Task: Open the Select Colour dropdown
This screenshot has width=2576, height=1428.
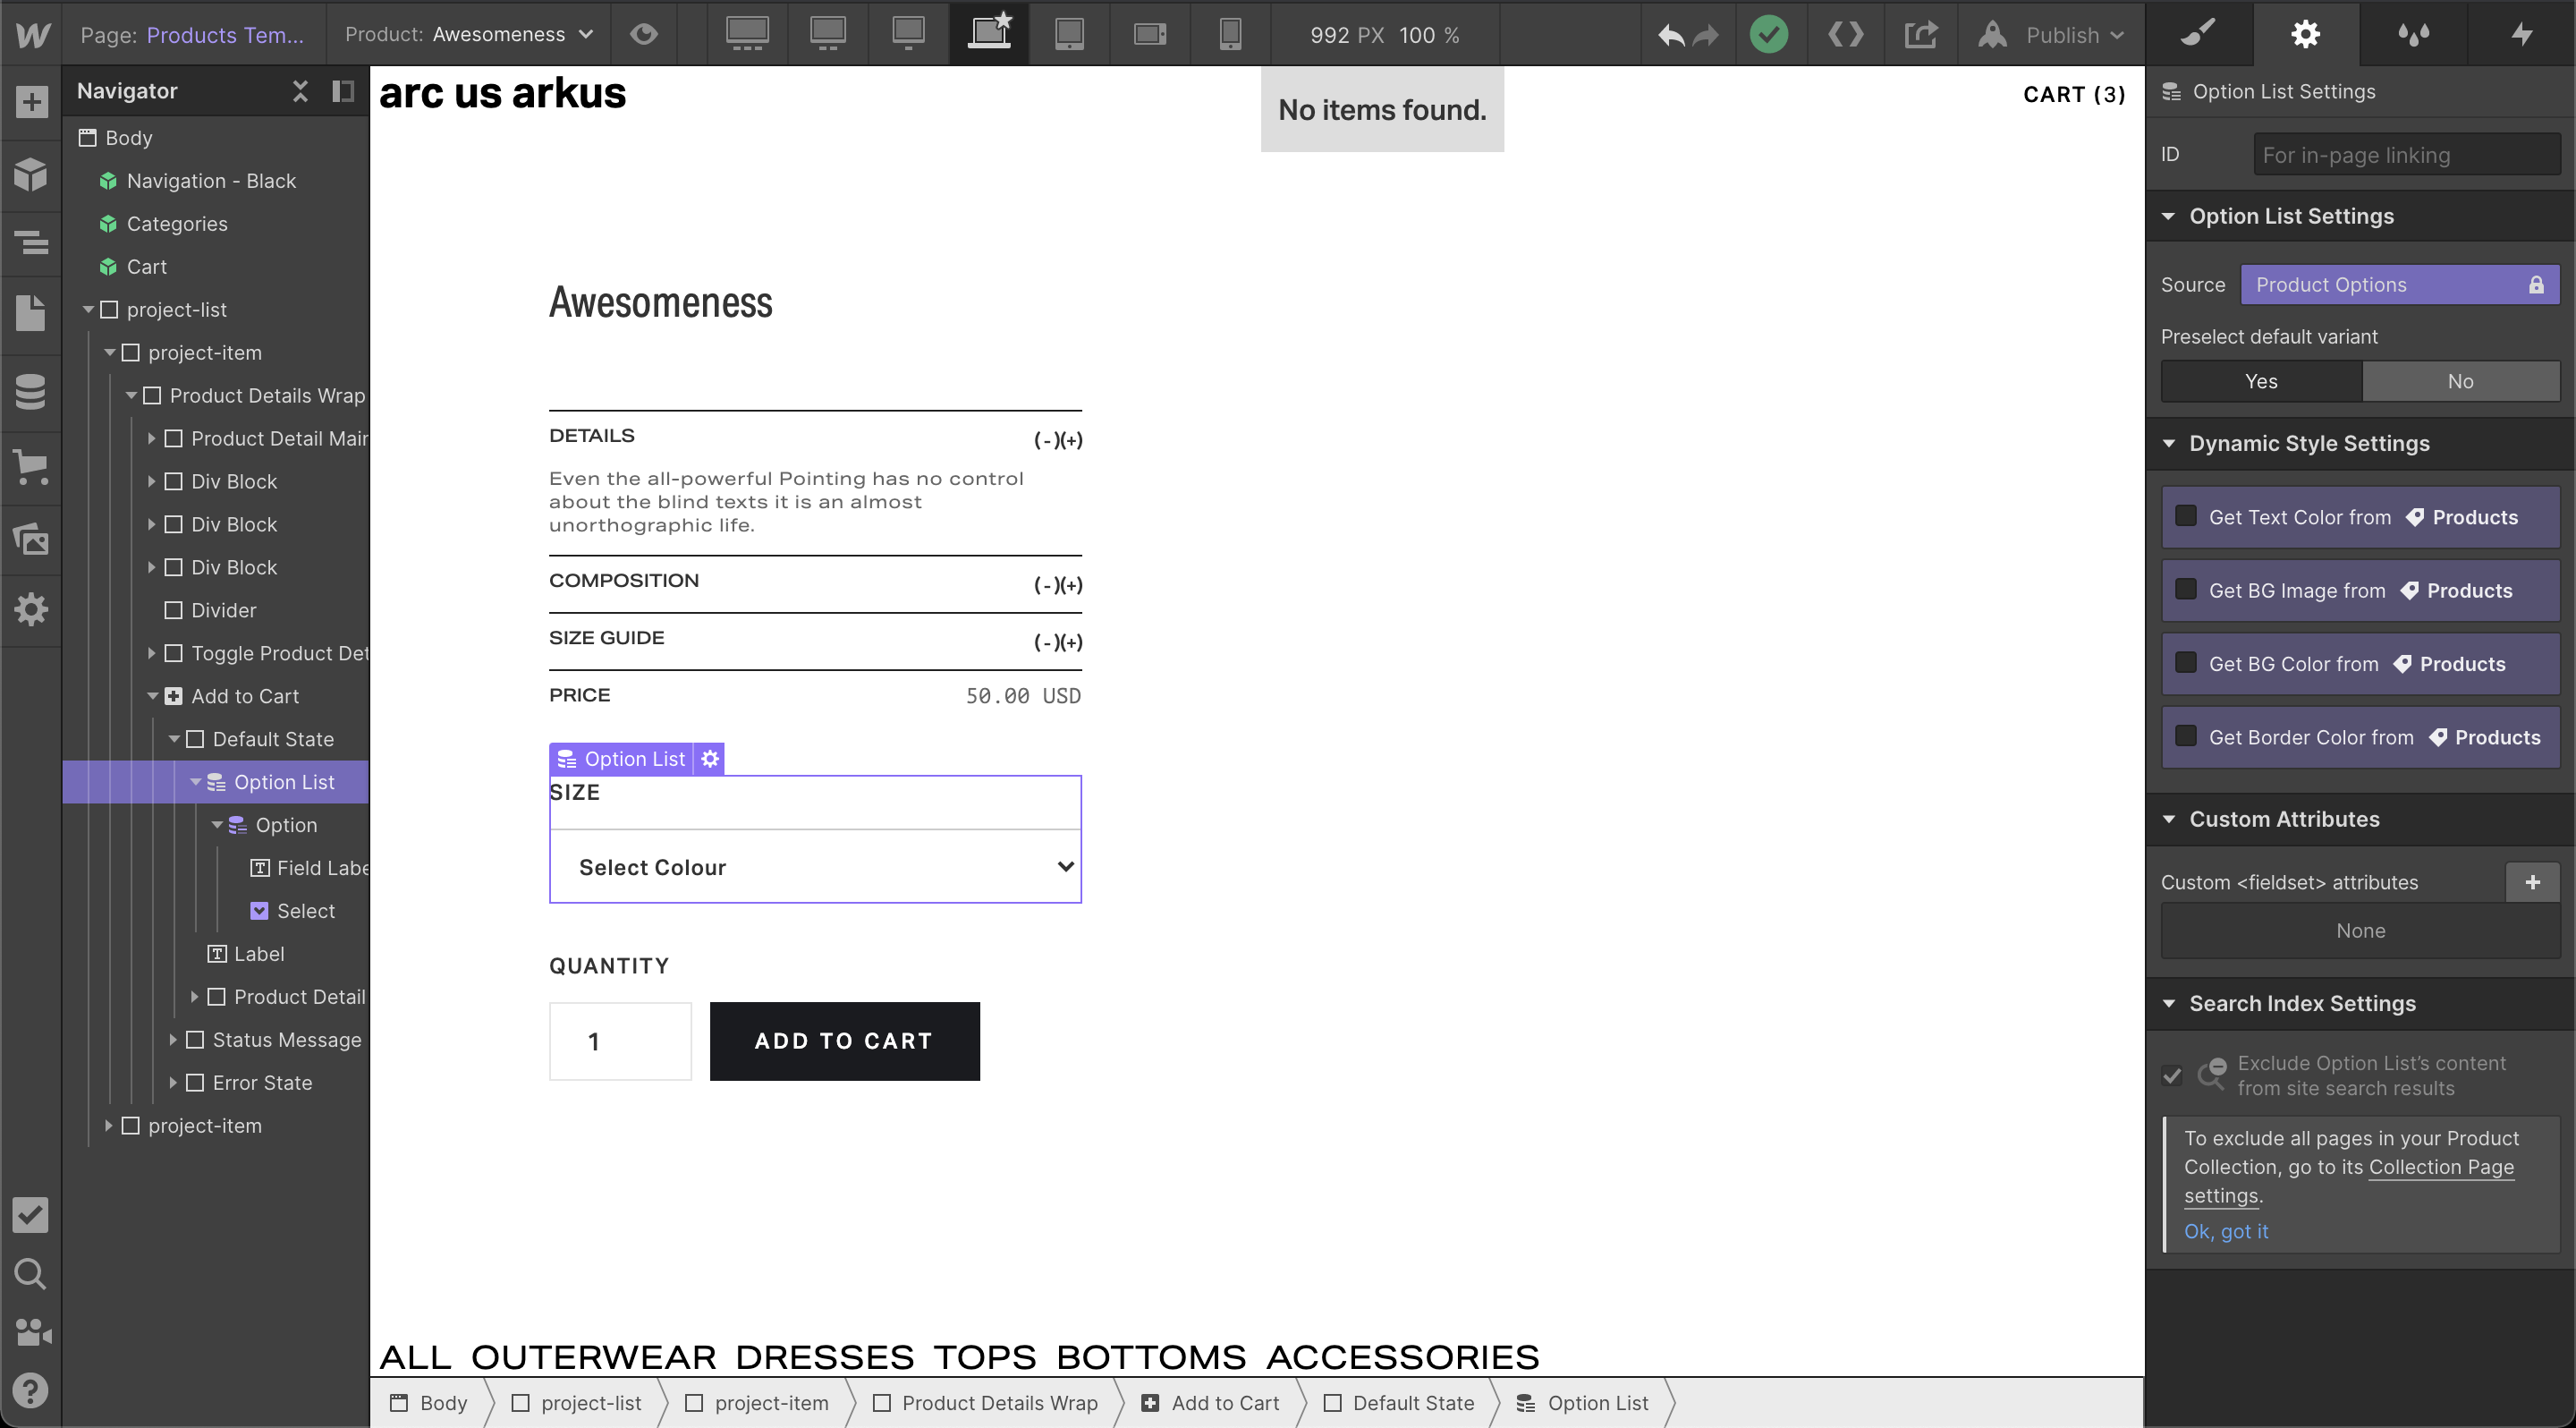Action: tap(814, 867)
